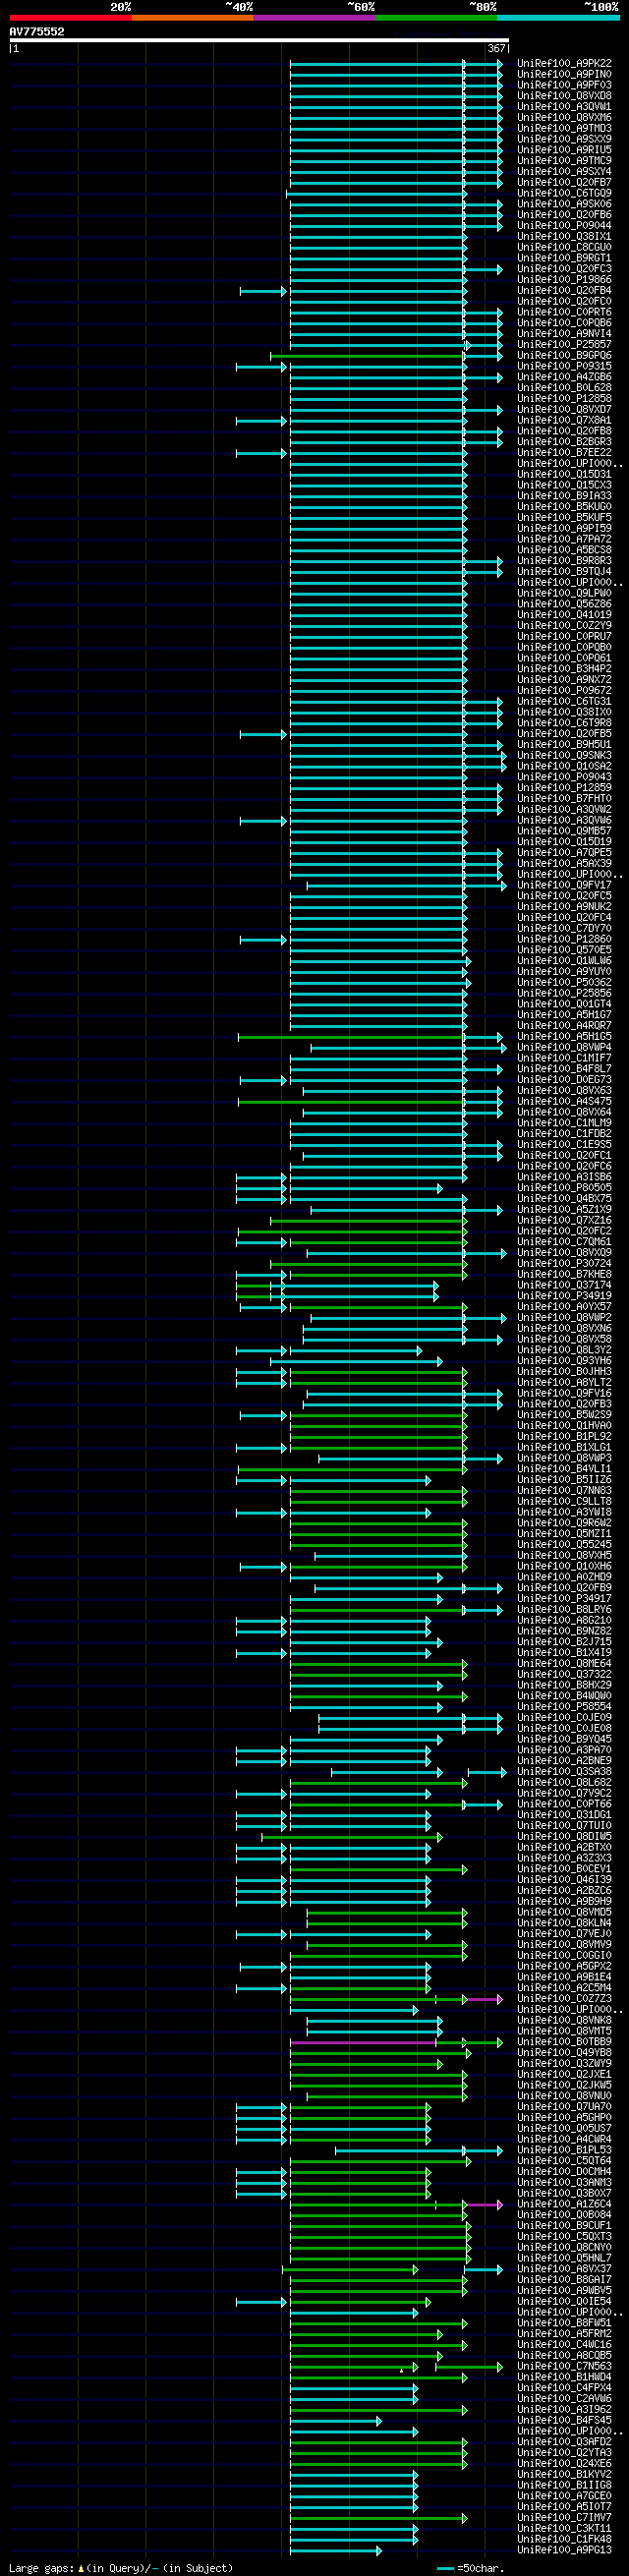Select the UniRef100_B0JHH3 label
This screenshot has width=629, height=2576.
(565, 1371)
